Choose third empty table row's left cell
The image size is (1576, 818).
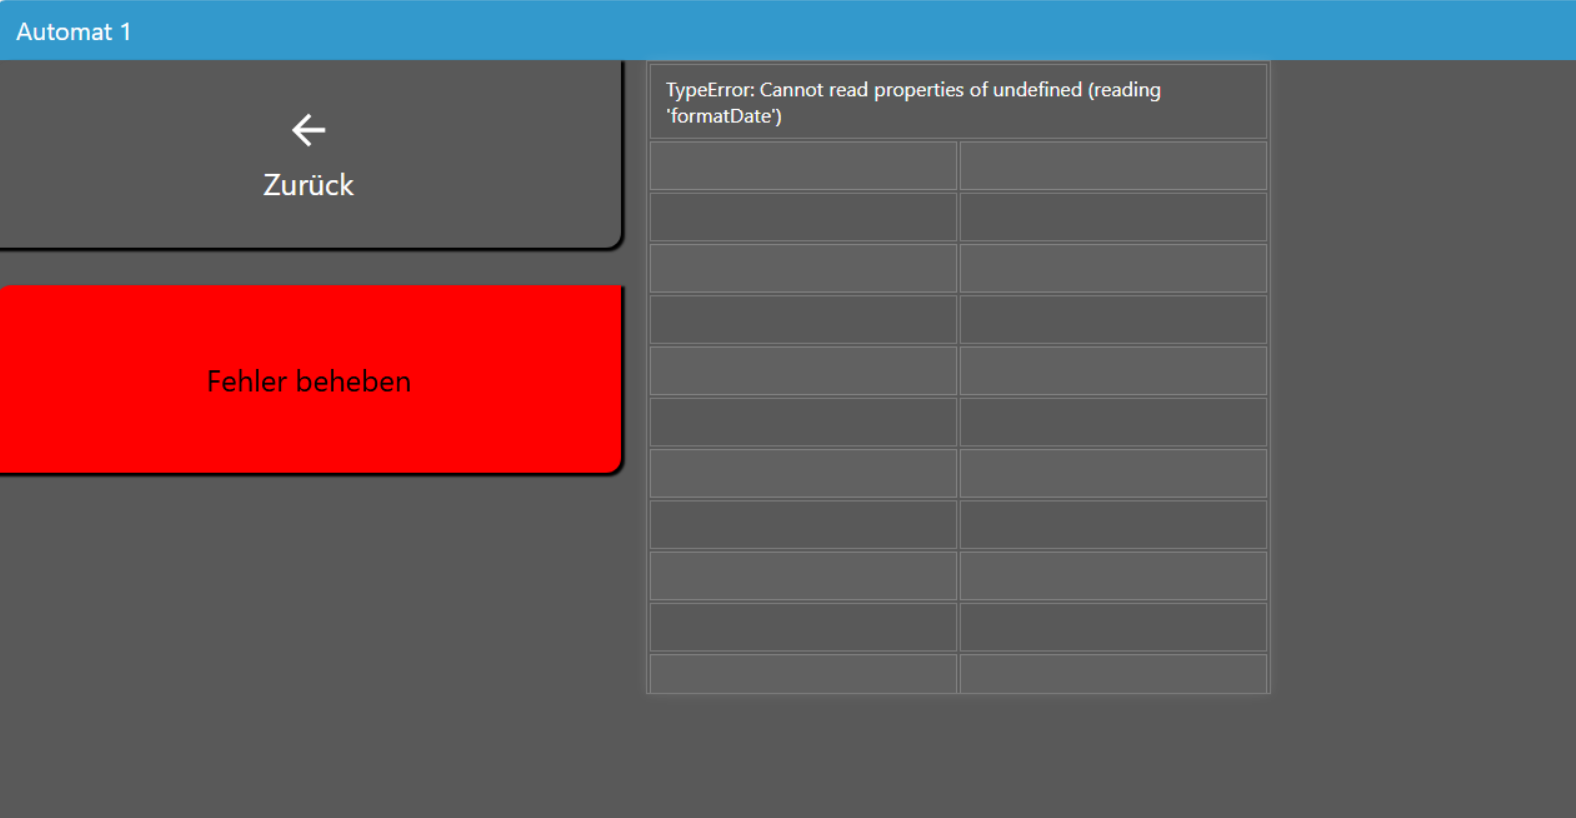803,268
